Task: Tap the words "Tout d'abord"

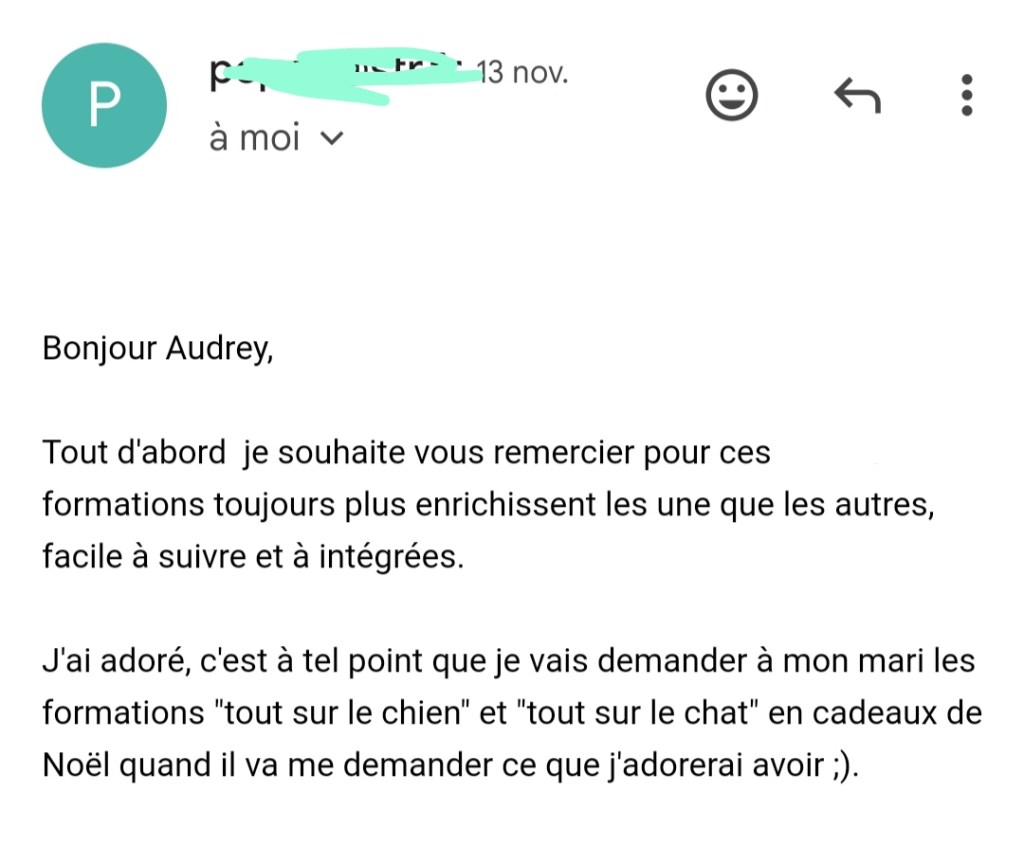Action: [134, 453]
